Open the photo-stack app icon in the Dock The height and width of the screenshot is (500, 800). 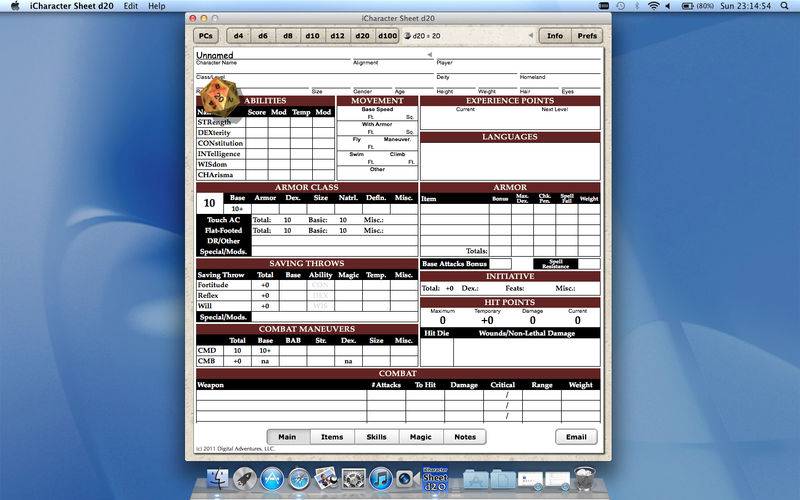[x=326, y=479]
